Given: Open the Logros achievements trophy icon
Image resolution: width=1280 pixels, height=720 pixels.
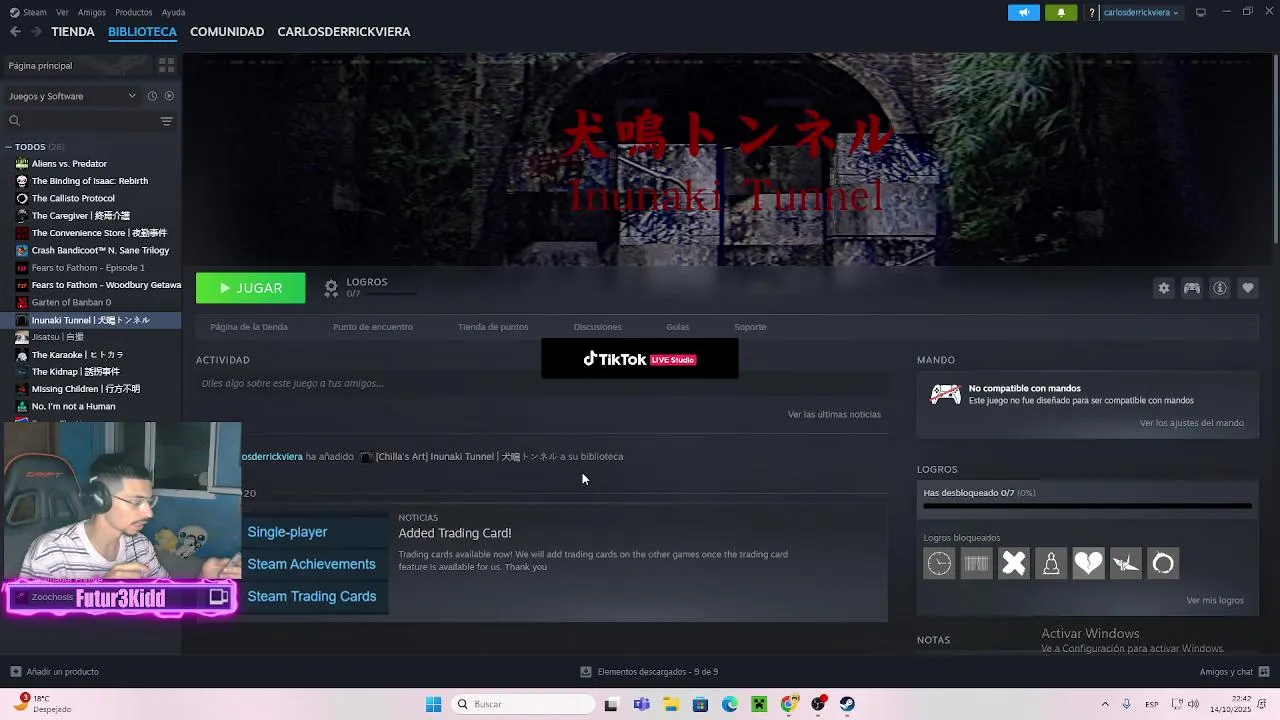Looking at the screenshot, I should [x=331, y=288].
